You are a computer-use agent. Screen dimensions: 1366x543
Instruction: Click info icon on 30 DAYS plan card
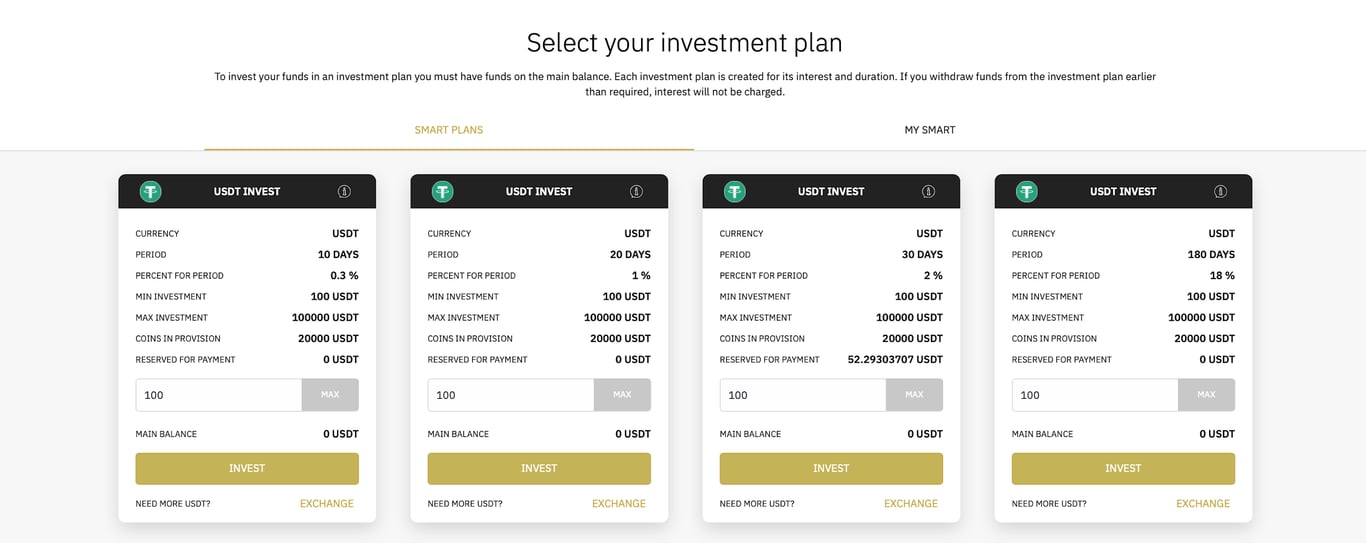[928, 191]
